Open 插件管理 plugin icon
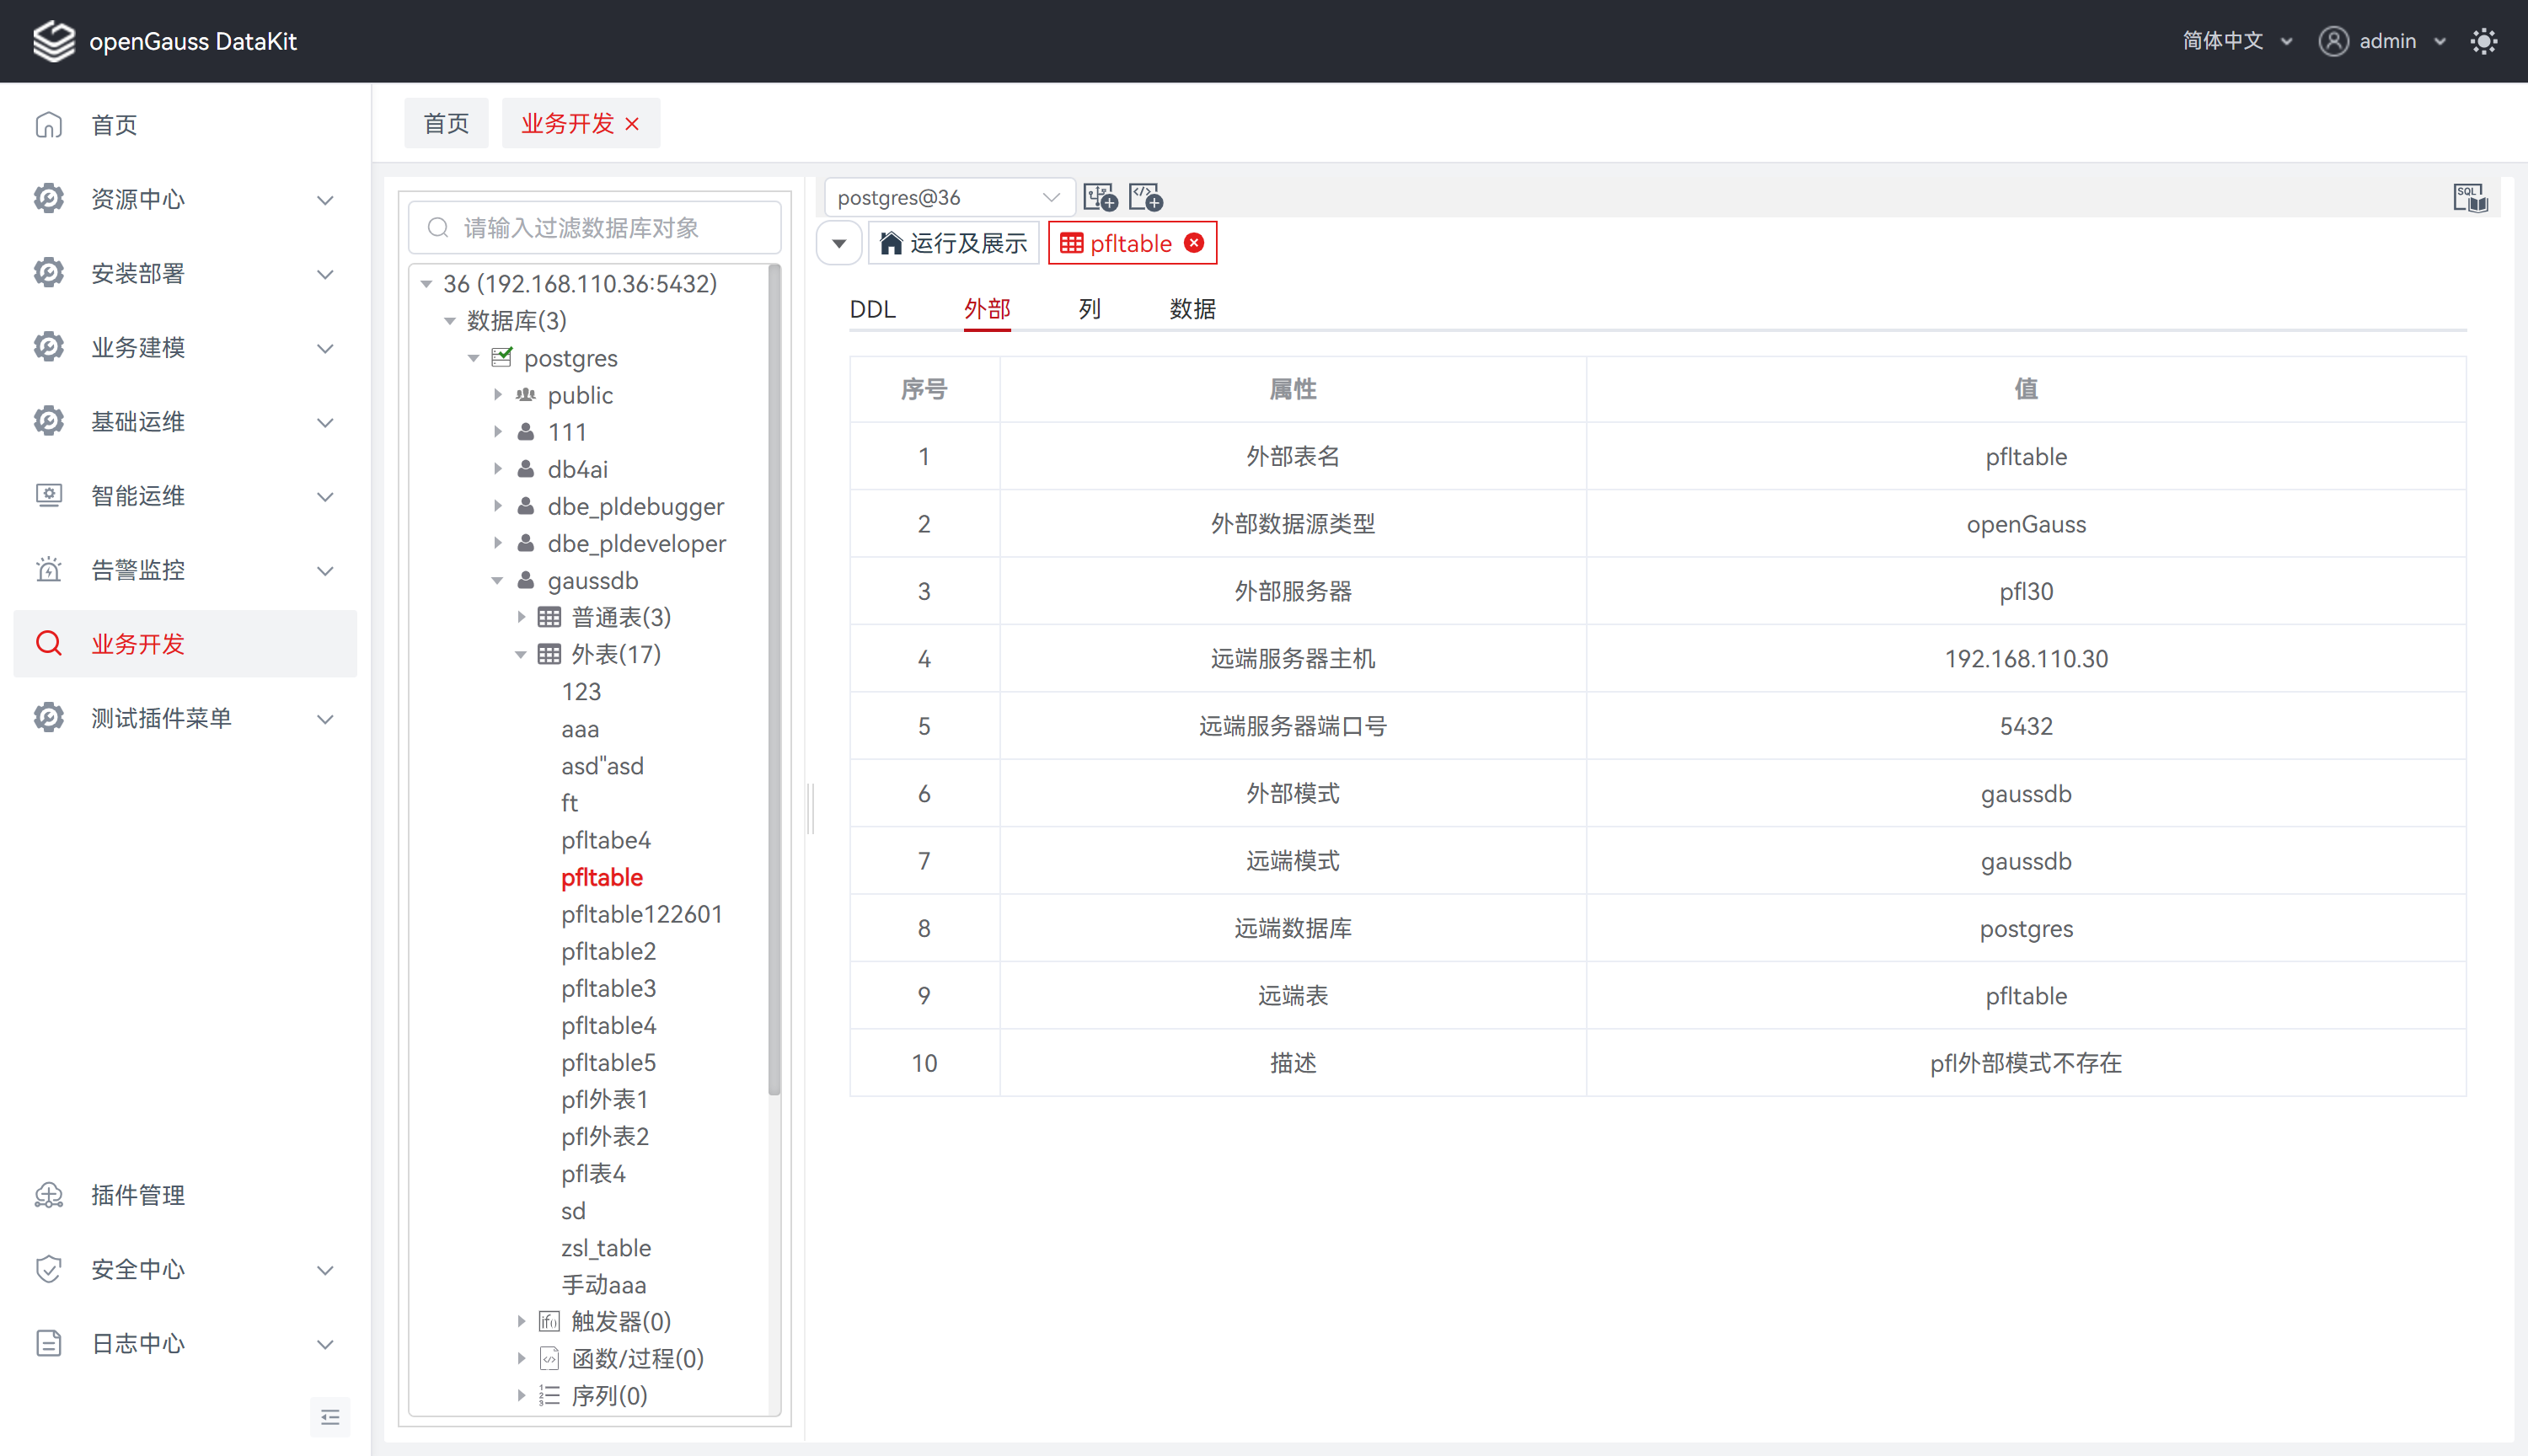The image size is (2528, 1456). (49, 1195)
